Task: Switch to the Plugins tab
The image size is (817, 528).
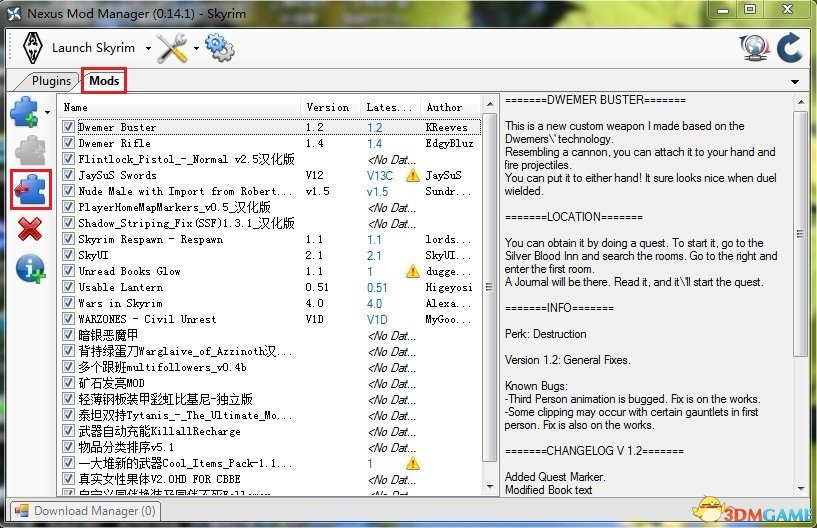Action: point(51,81)
